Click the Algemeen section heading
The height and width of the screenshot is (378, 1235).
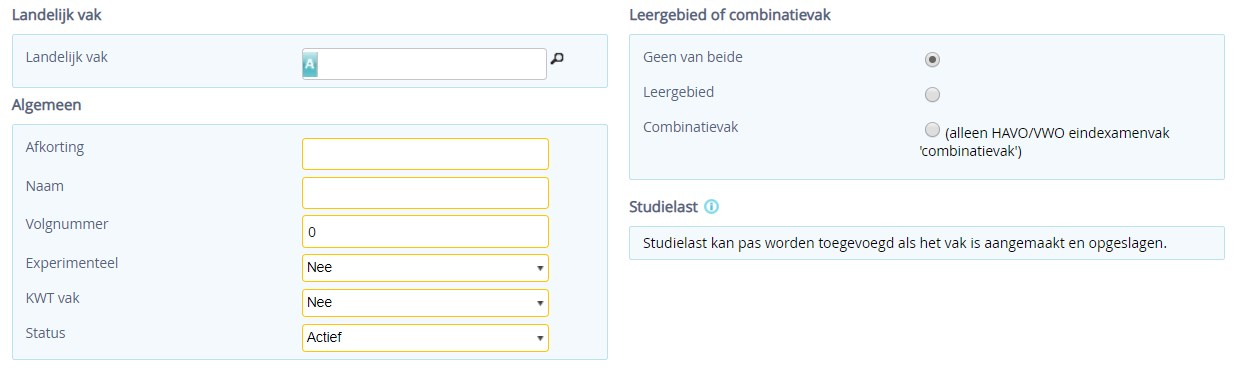point(47,104)
